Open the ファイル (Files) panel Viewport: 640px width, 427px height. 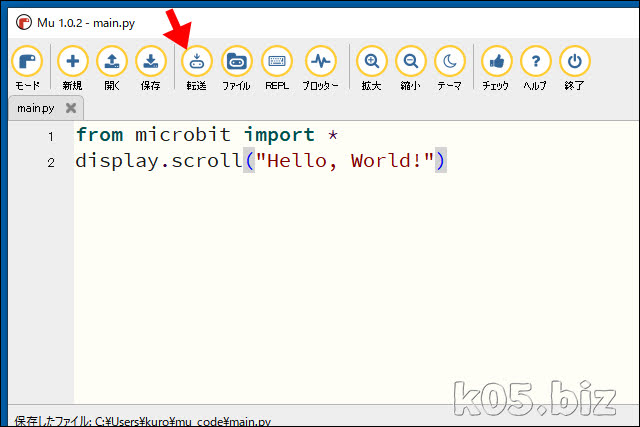236,68
